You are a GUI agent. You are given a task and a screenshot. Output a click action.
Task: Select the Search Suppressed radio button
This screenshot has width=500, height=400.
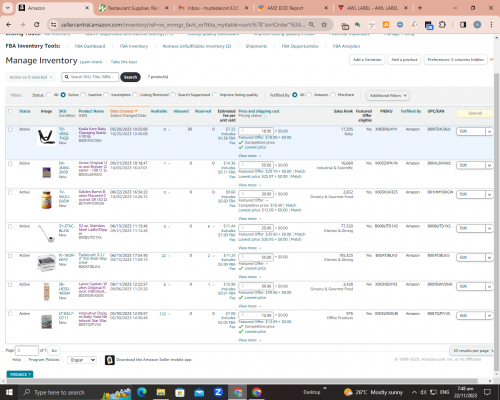point(173,95)
